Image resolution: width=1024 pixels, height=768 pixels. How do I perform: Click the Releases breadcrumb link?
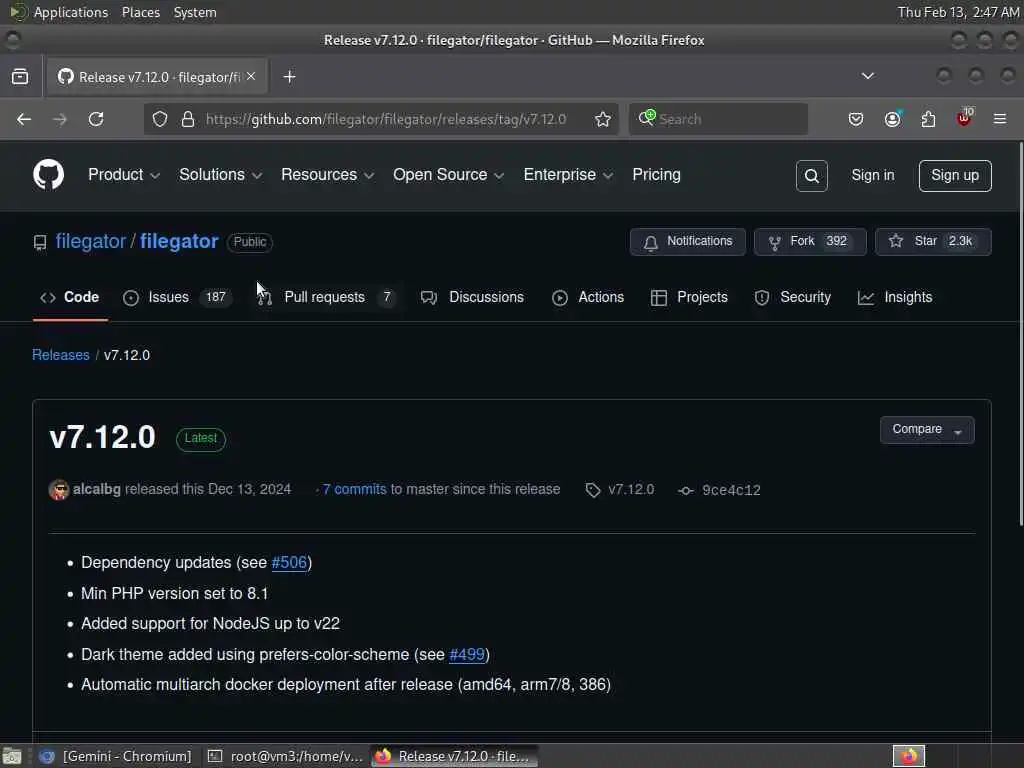[61, 355]
